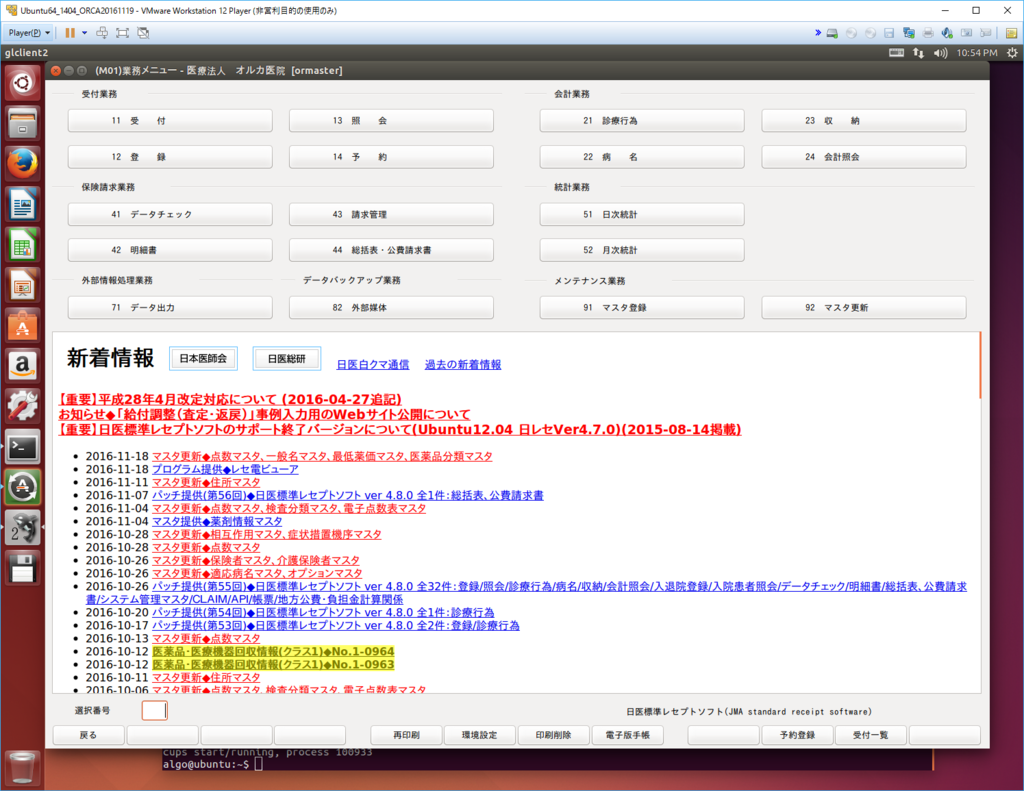Viewport: 1024px width, 791px height.
Task: Expand the pause button dropdown arrow
Action: (84, 33)
